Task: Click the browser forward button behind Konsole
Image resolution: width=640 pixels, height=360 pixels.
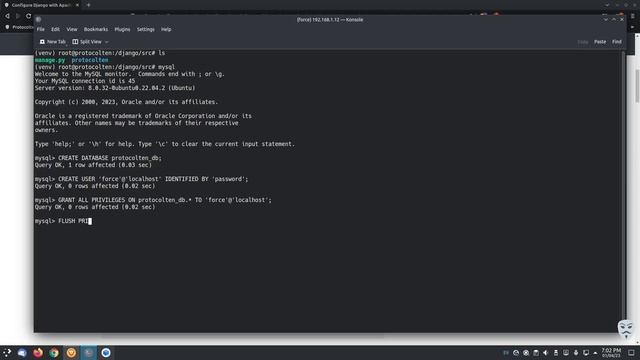Action: [x=18, y=16]
